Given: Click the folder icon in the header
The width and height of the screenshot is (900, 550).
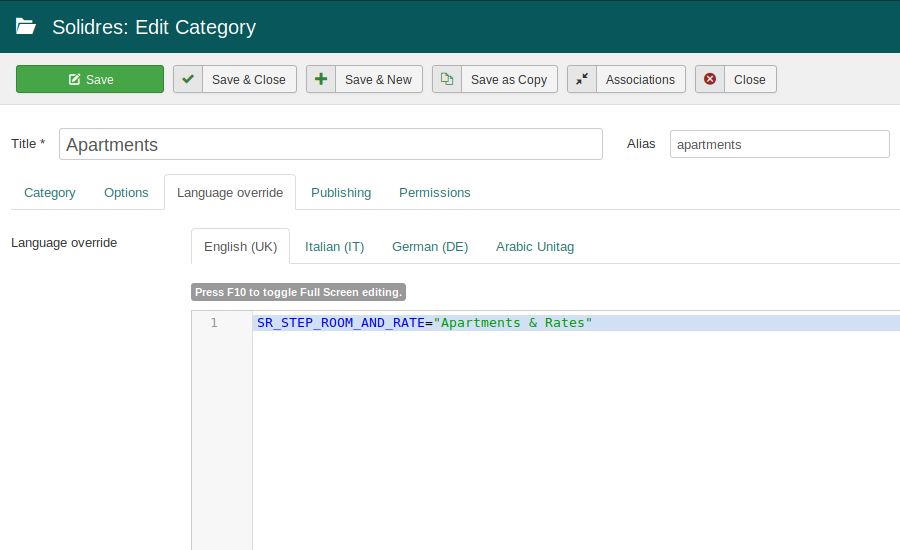Looking at the screenshot, I should [x=26, y=27].
